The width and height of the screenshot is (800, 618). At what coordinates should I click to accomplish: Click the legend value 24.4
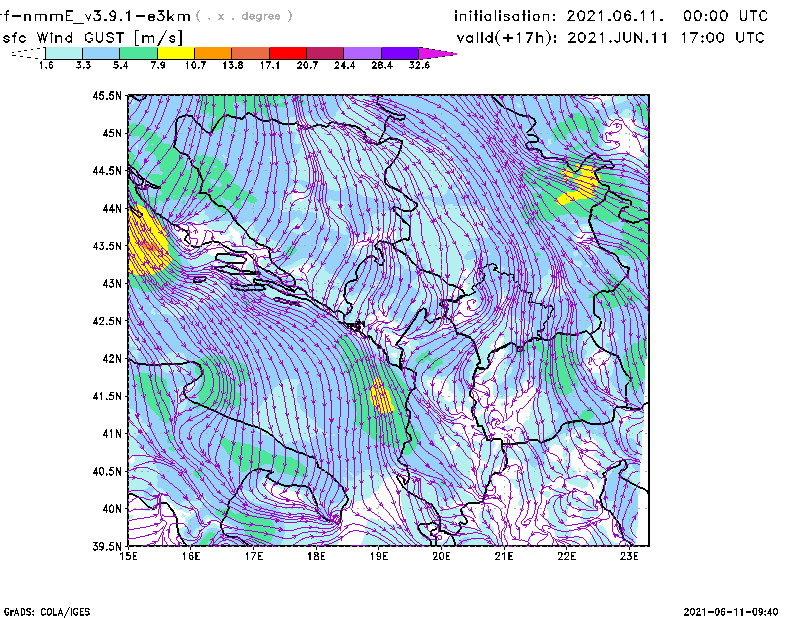pyautogui.click(x=344, y=65)
